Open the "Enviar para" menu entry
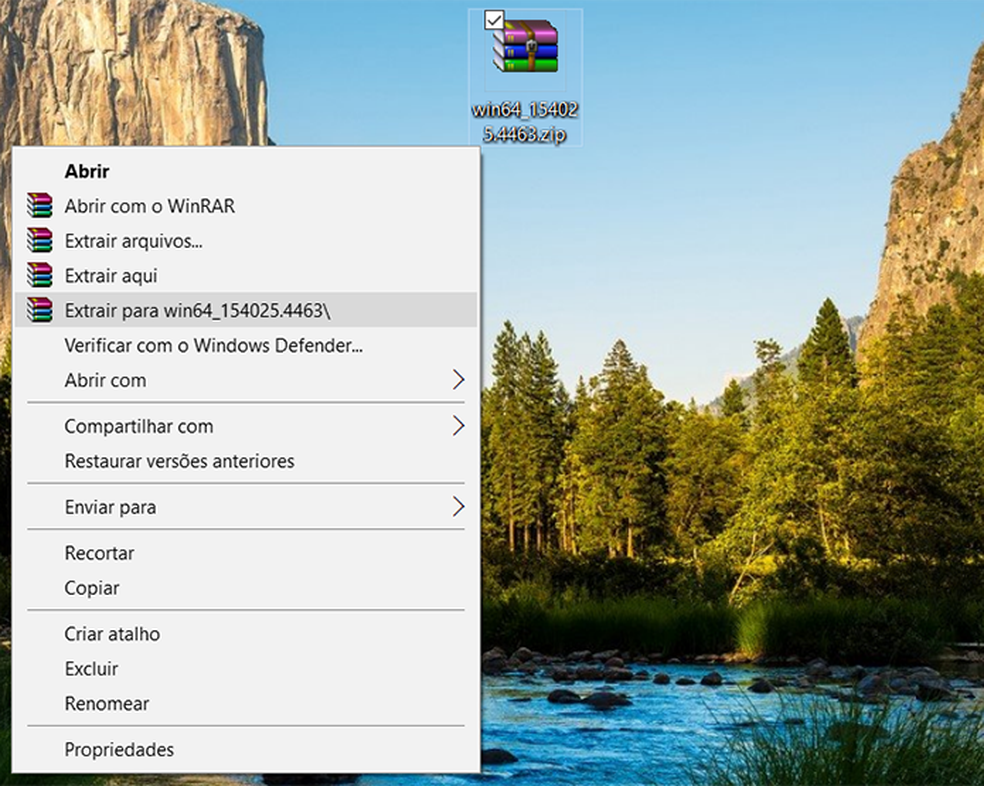 (x=245, y=507)
